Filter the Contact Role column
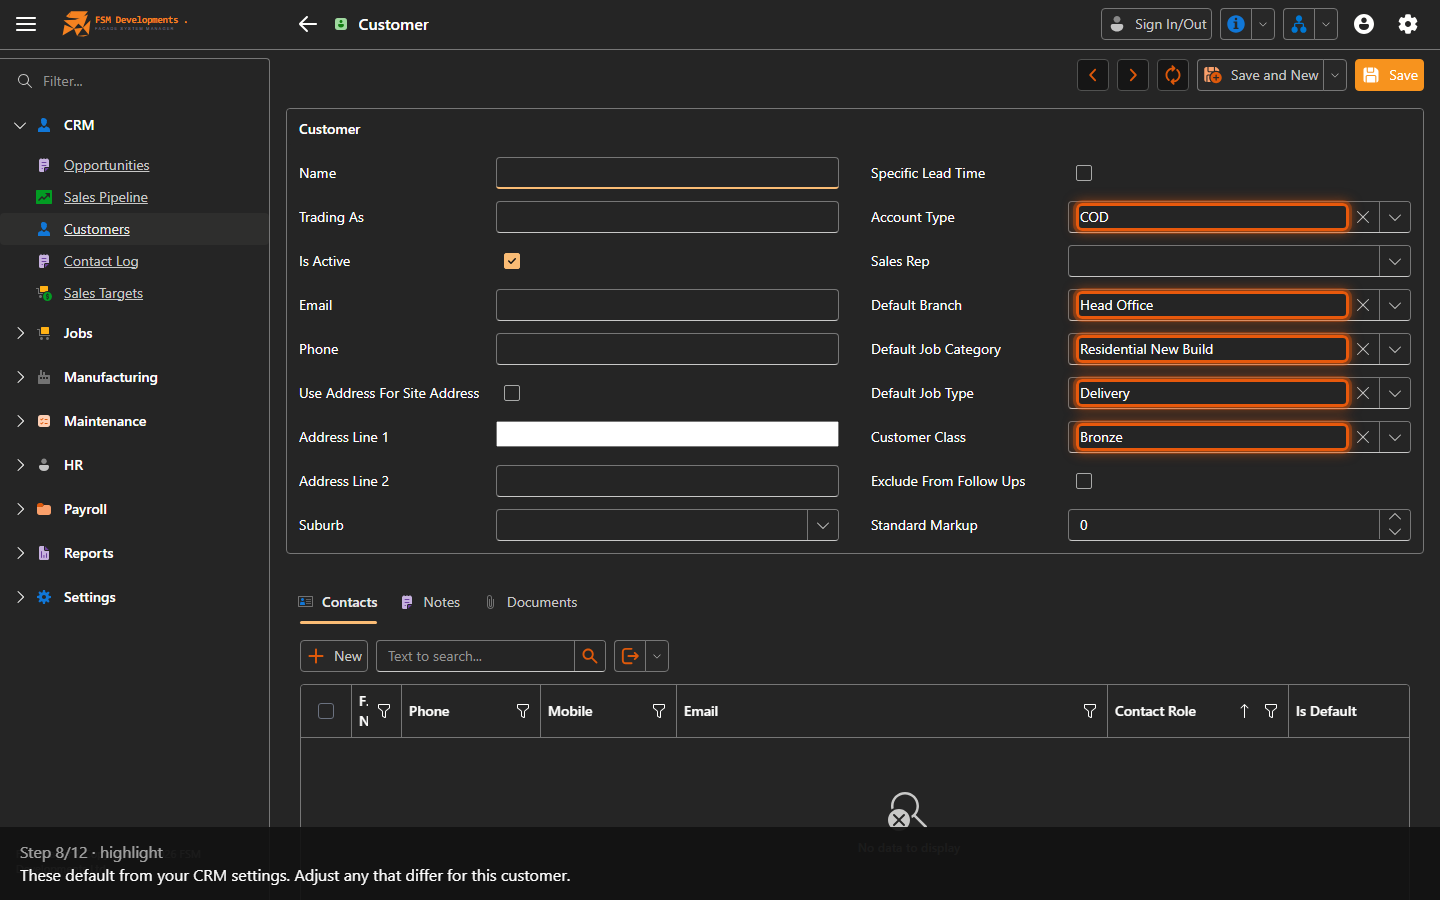1440x900 pixels. (x=1271, y=711)
